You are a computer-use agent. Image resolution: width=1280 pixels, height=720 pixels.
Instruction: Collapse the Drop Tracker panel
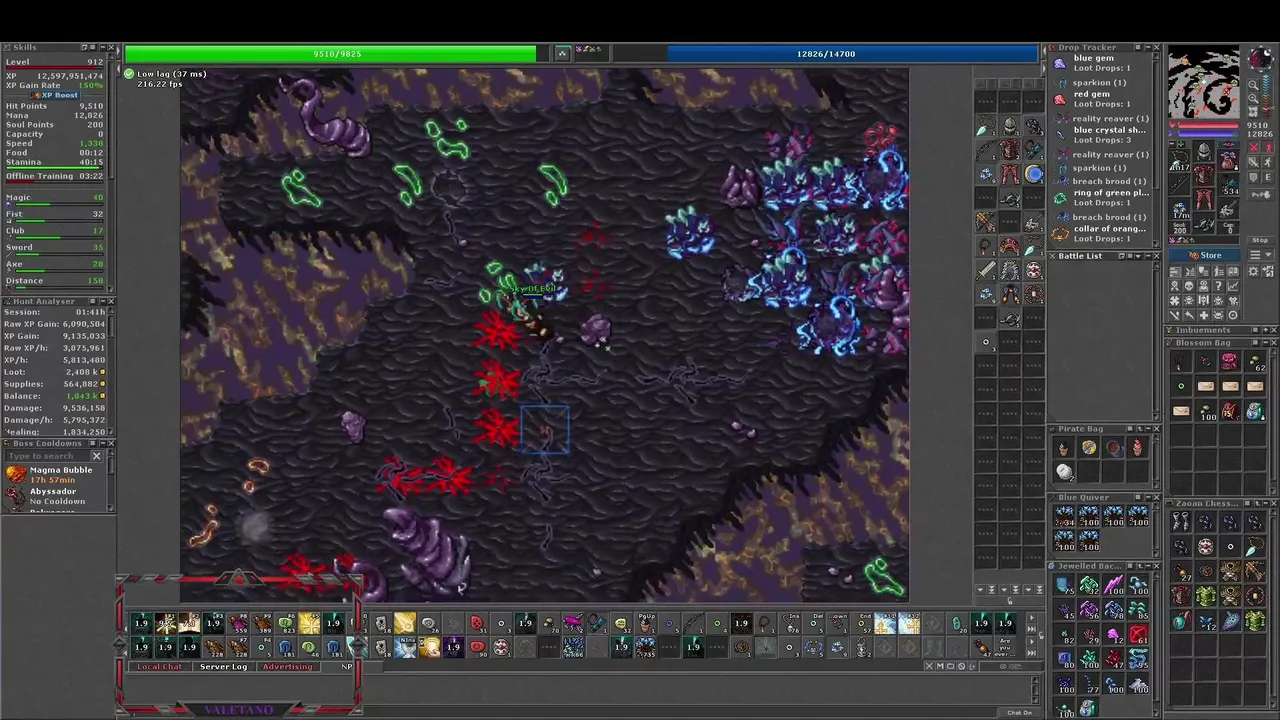click(x=1147, y=47)
